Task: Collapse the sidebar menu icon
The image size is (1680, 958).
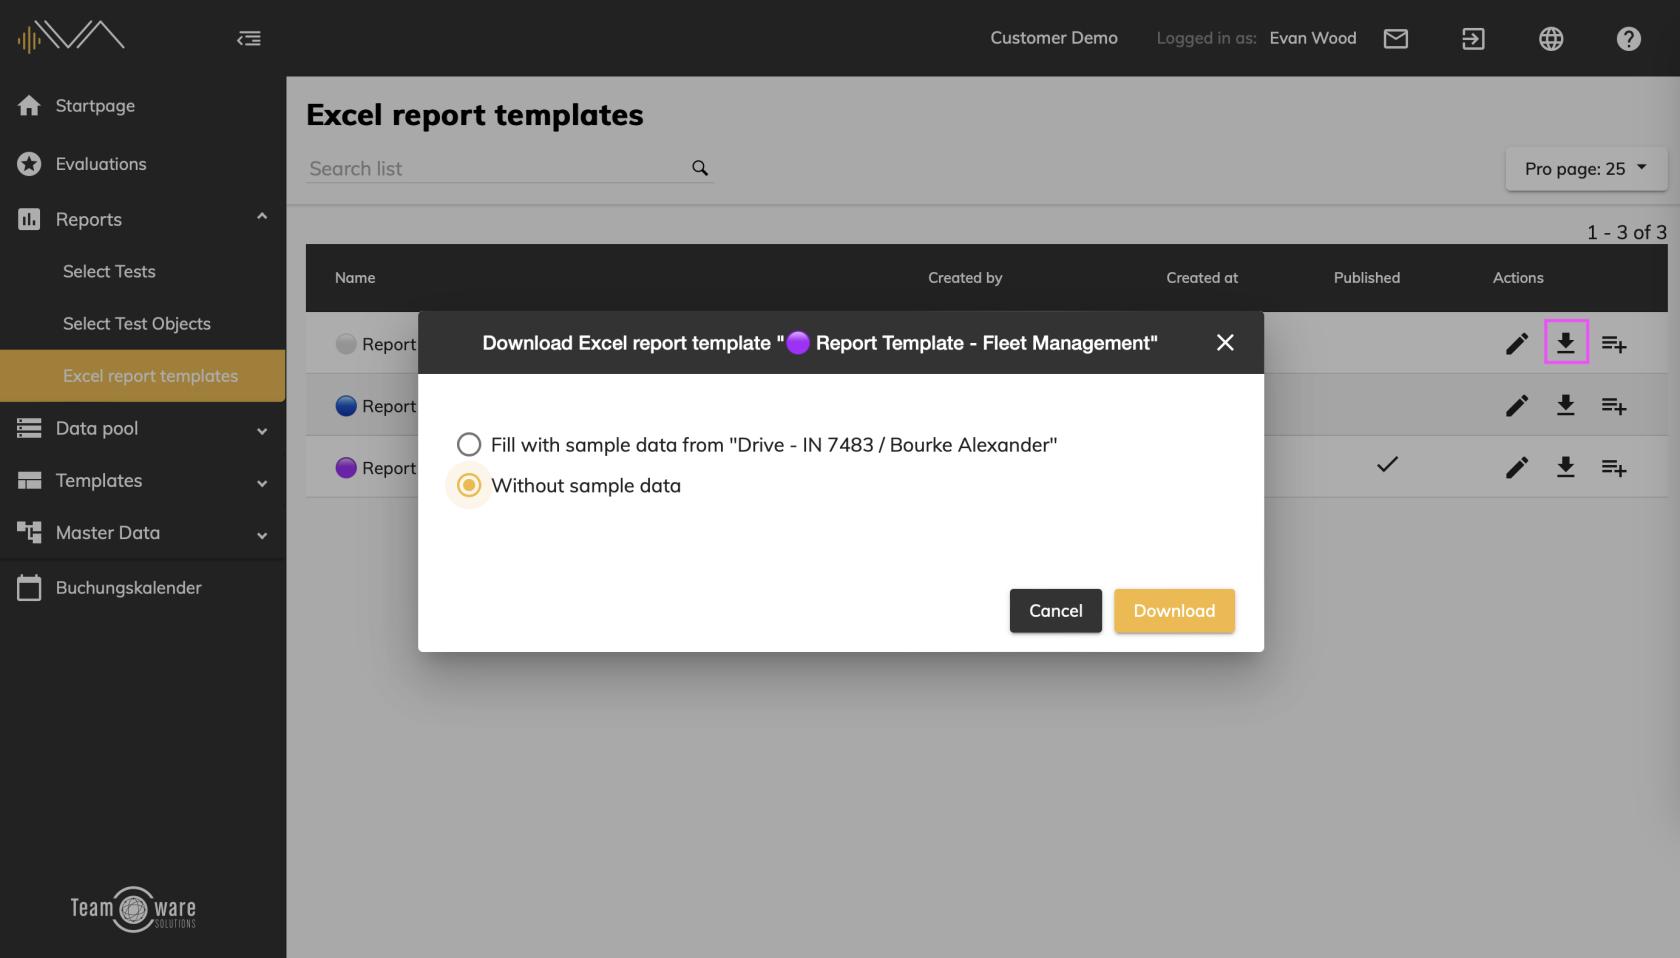Action: [x=249, y=38]
